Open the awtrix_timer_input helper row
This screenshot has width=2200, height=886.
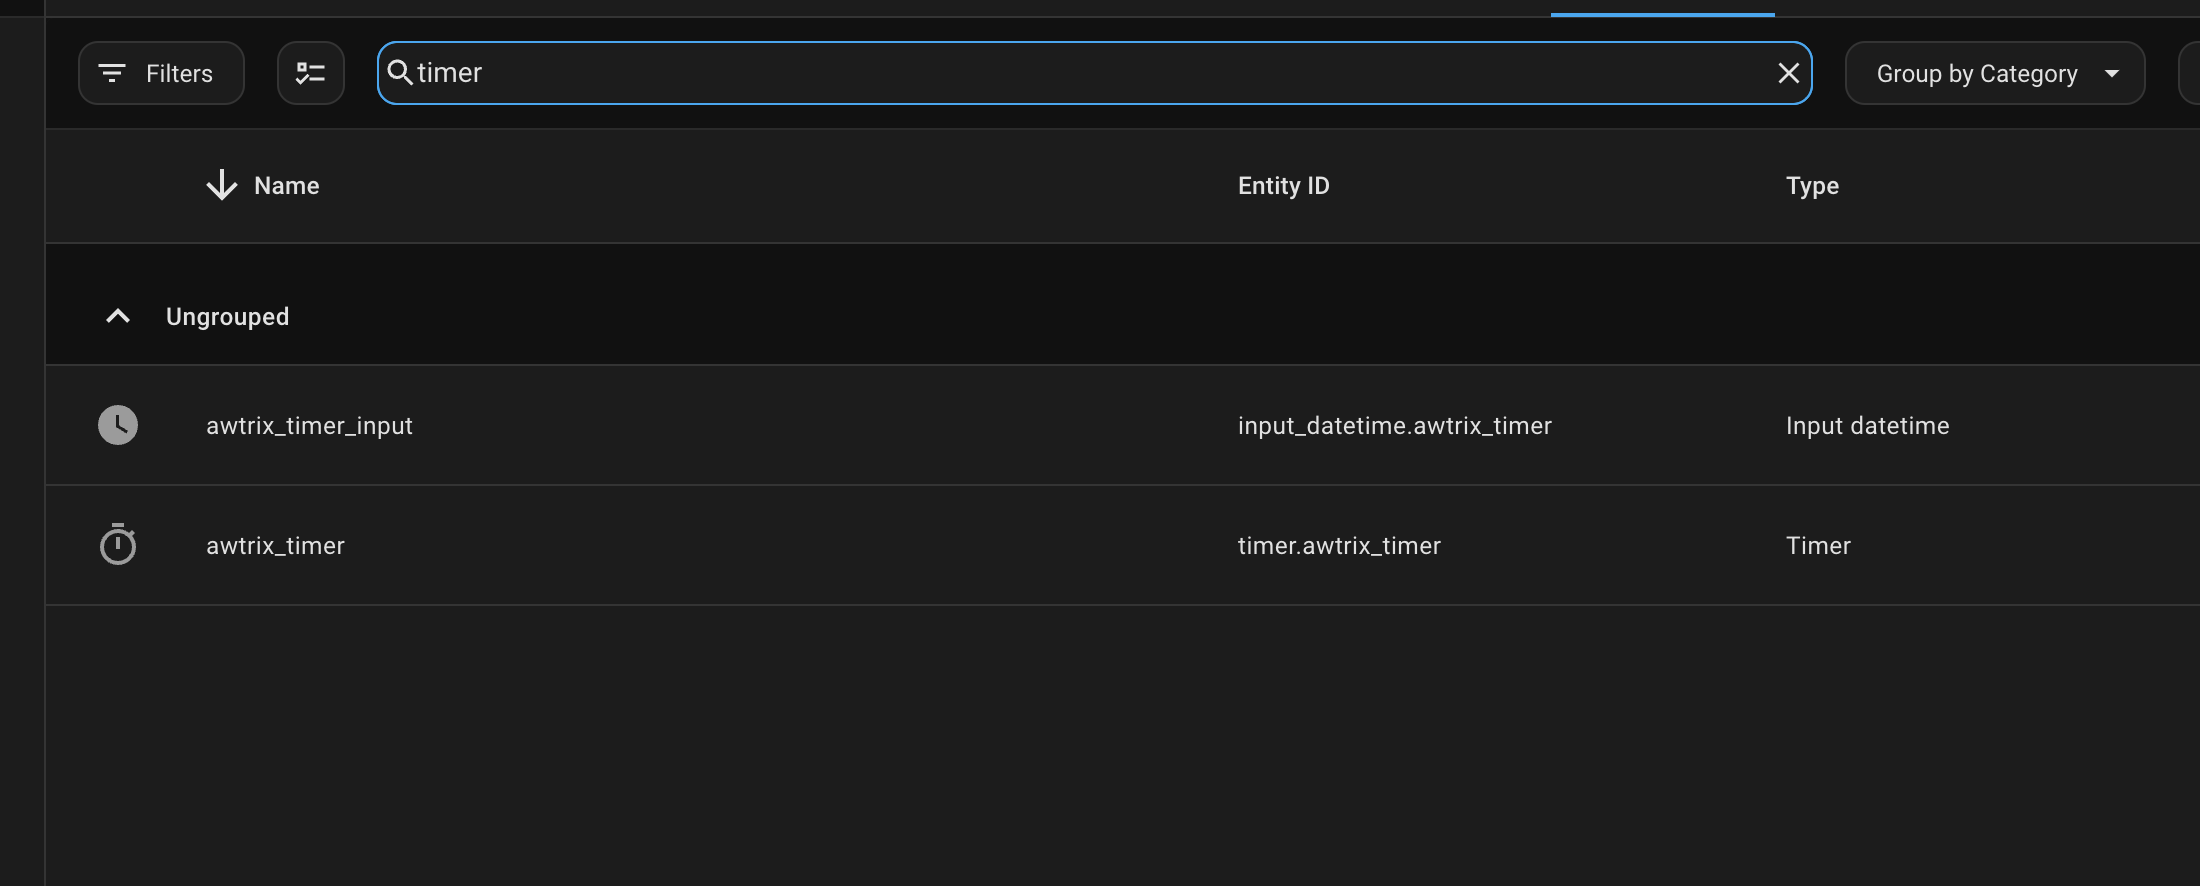pos(309,426)
